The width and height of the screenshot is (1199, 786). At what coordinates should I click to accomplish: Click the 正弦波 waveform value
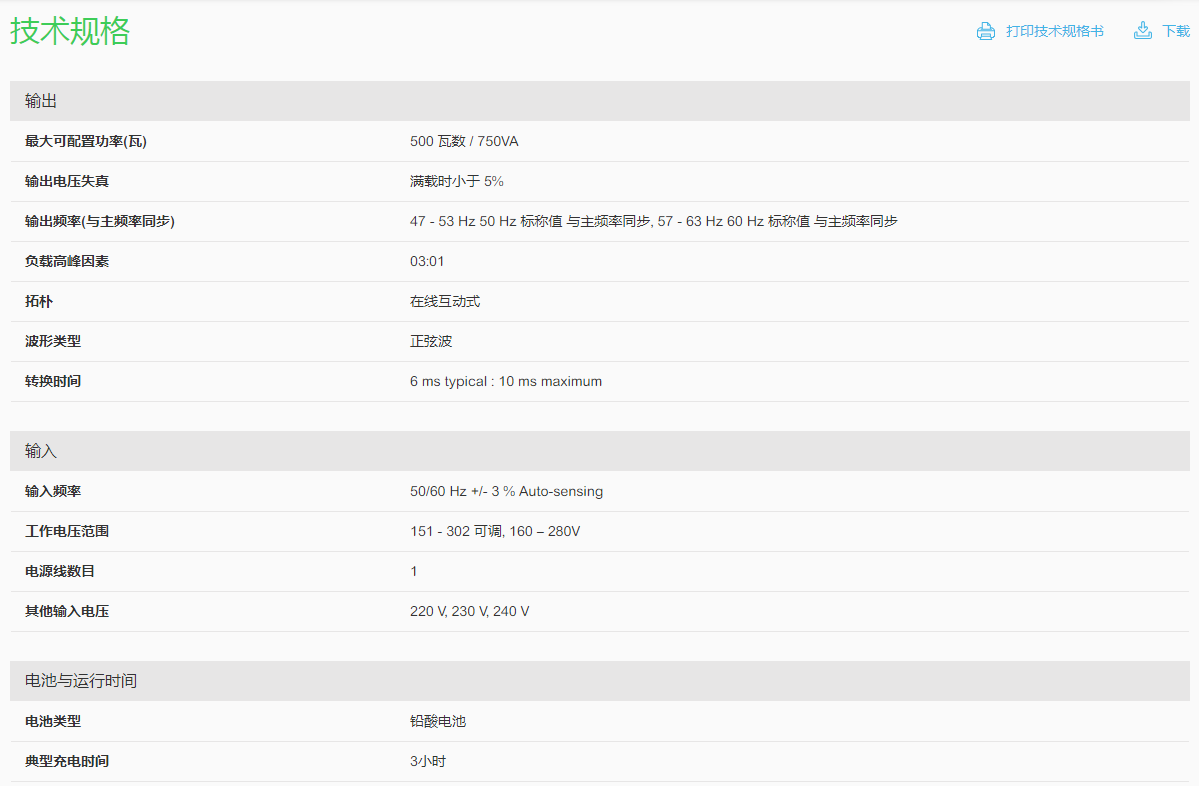pos(431,341)
